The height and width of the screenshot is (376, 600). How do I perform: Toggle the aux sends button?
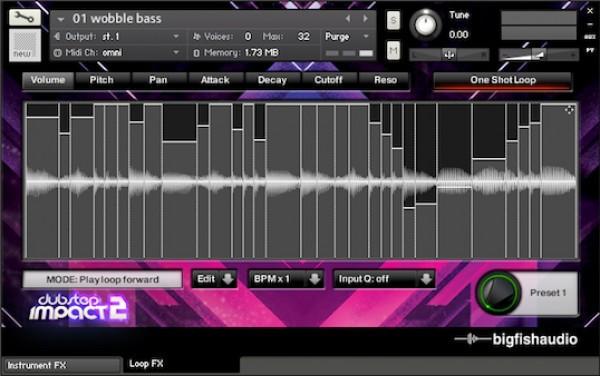click(590, 37)
